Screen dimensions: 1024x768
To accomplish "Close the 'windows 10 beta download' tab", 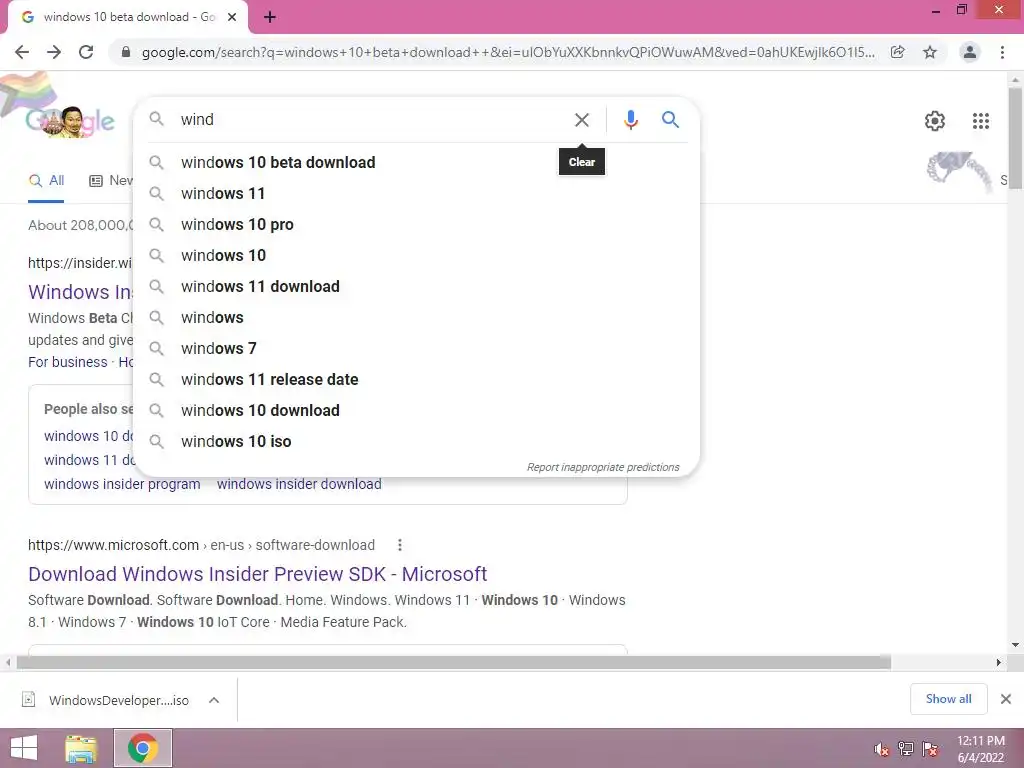I will pyautogui.click(x=232, y=17).
